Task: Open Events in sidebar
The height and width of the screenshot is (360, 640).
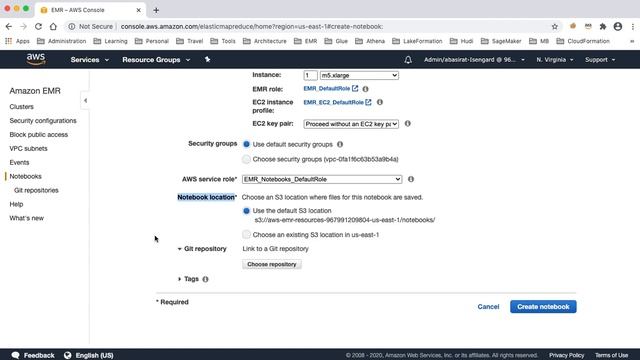Action: point(19,162)
